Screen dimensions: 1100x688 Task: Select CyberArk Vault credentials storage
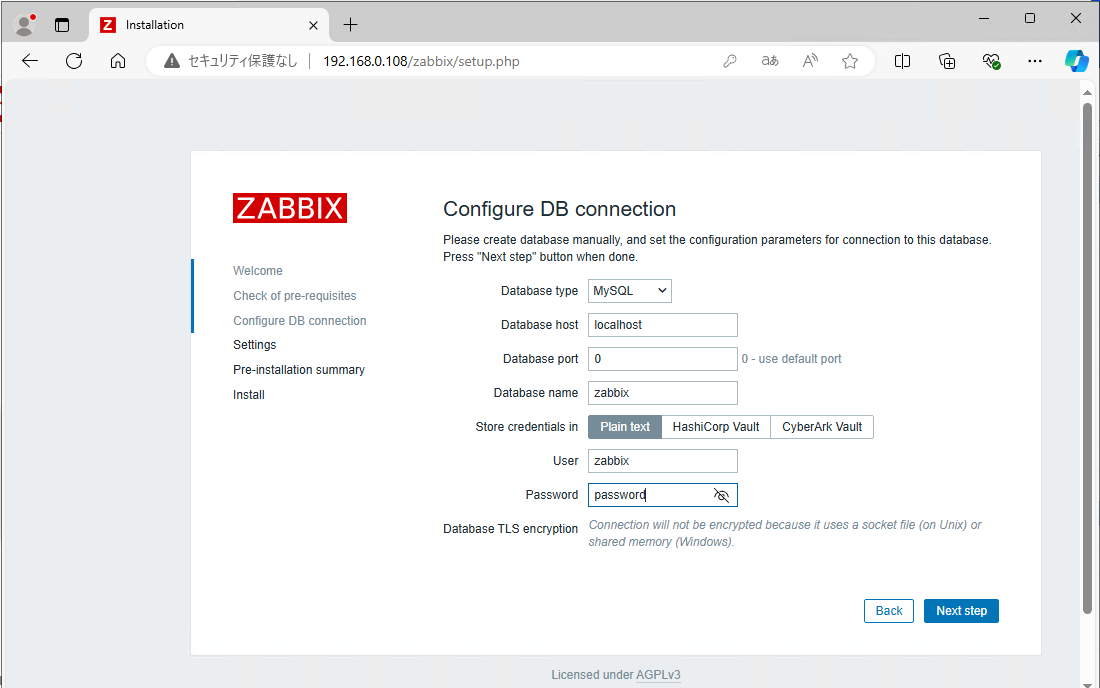point(821,426)
